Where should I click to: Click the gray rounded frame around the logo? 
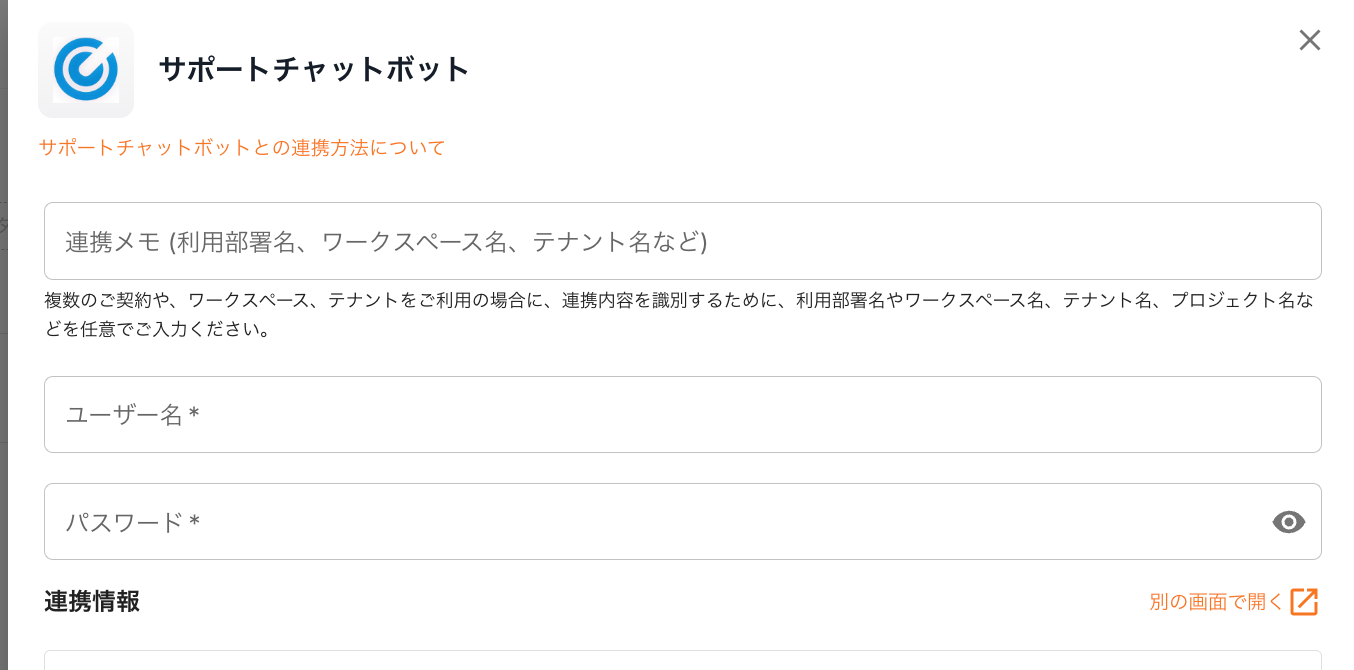coord(44,112)
